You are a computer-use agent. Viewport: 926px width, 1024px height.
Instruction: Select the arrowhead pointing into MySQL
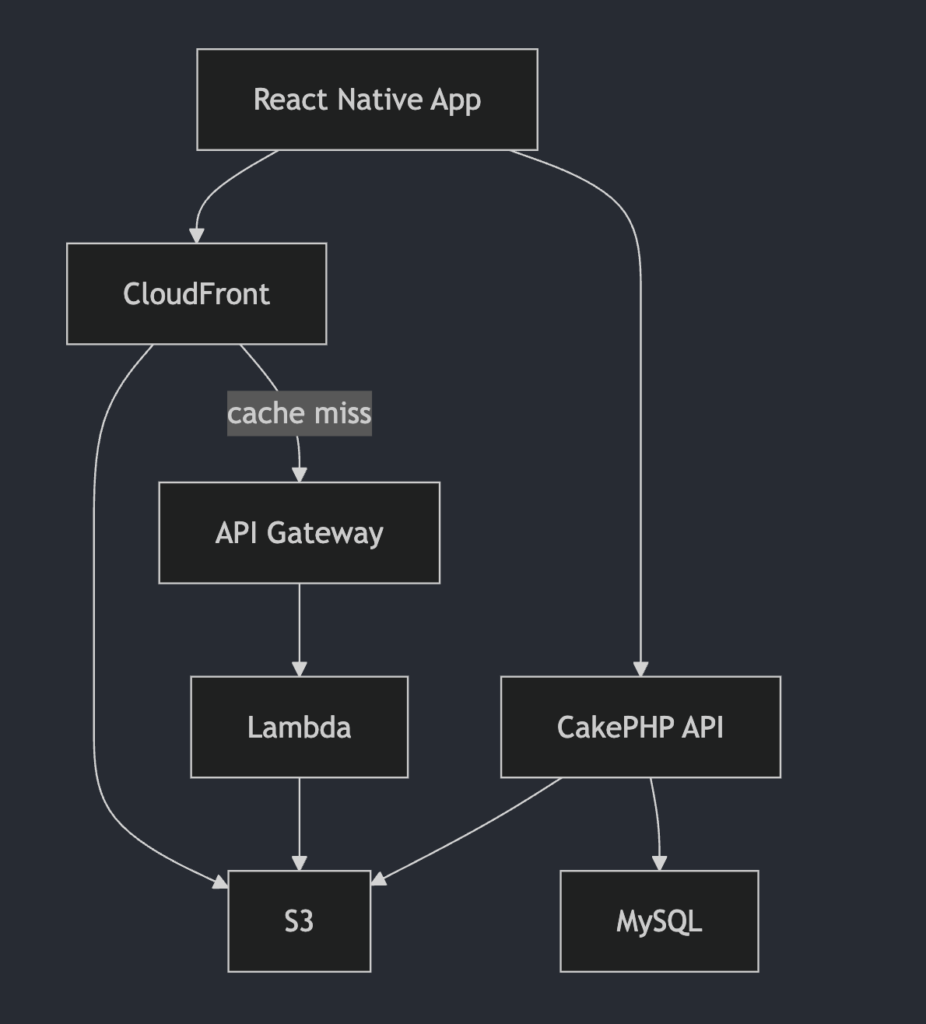pyautogui.click(x=659, y=862)
